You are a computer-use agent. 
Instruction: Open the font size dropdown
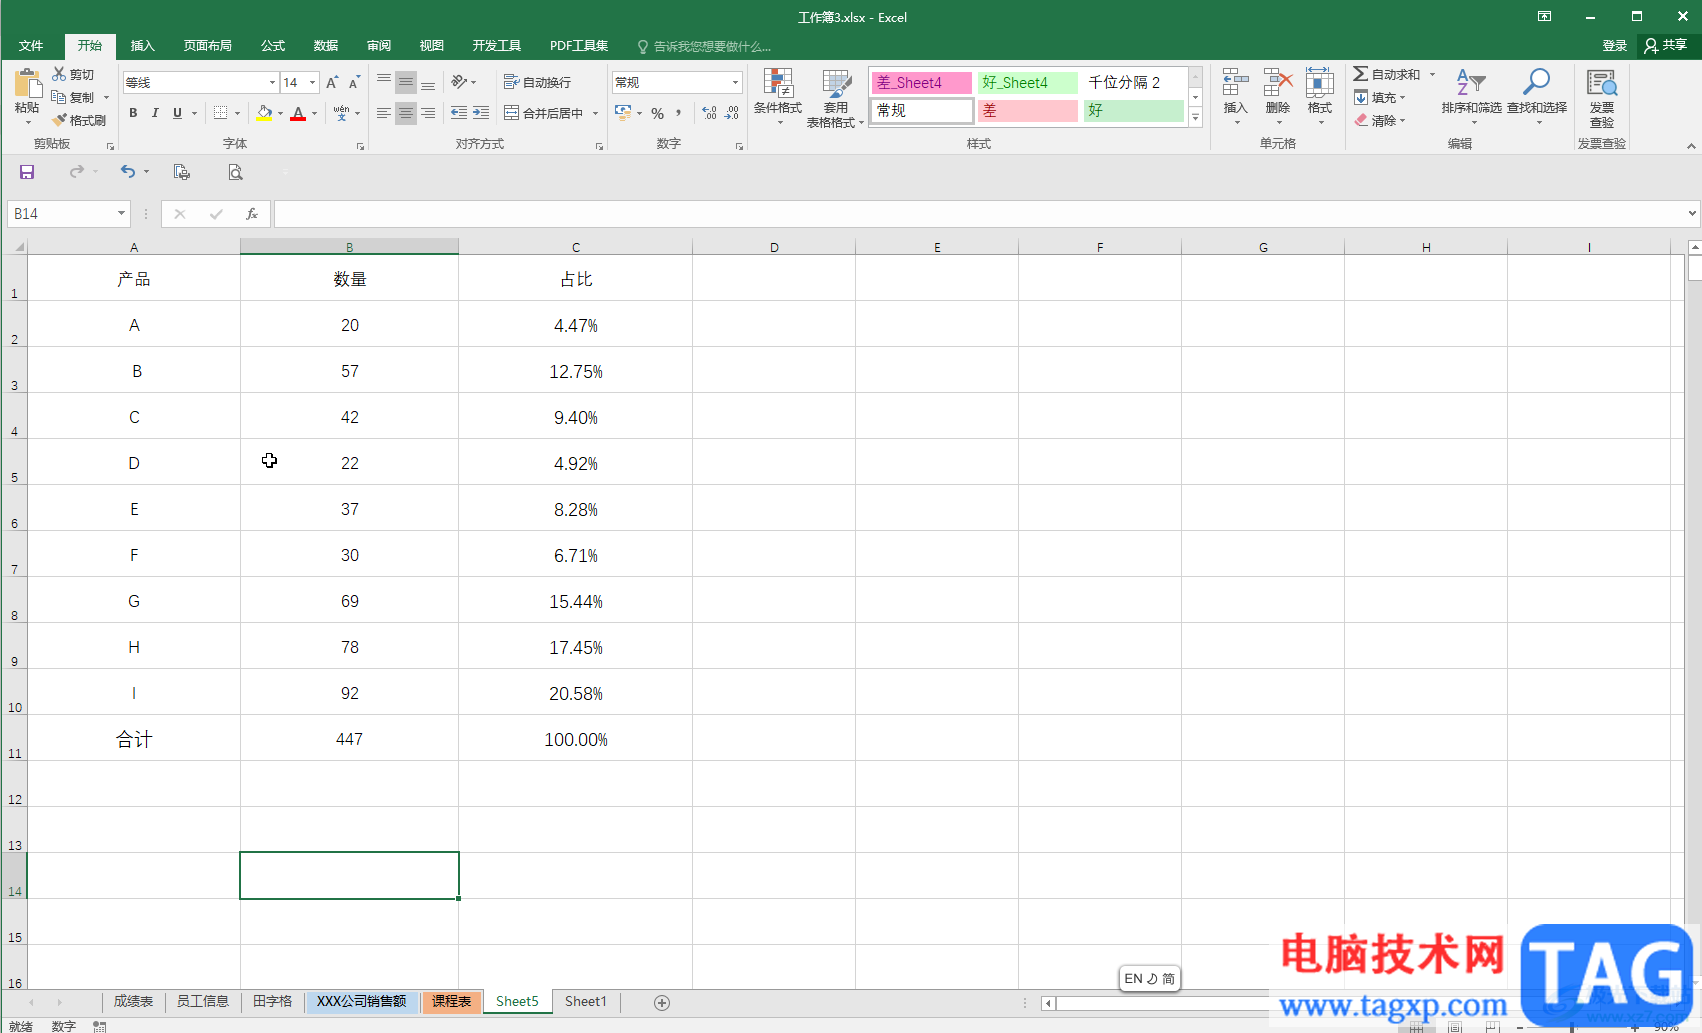click(x=313, y=82)
